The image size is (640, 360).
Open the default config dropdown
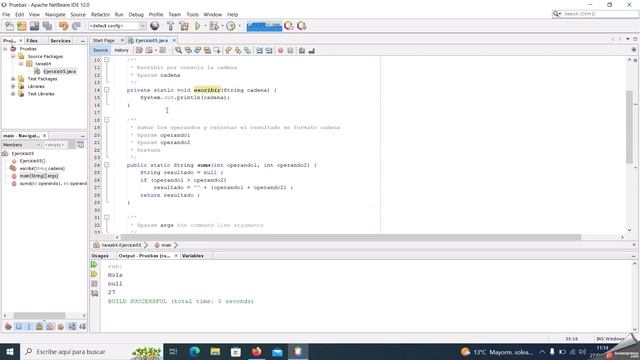pyautogui.click(x=117, y=26)
